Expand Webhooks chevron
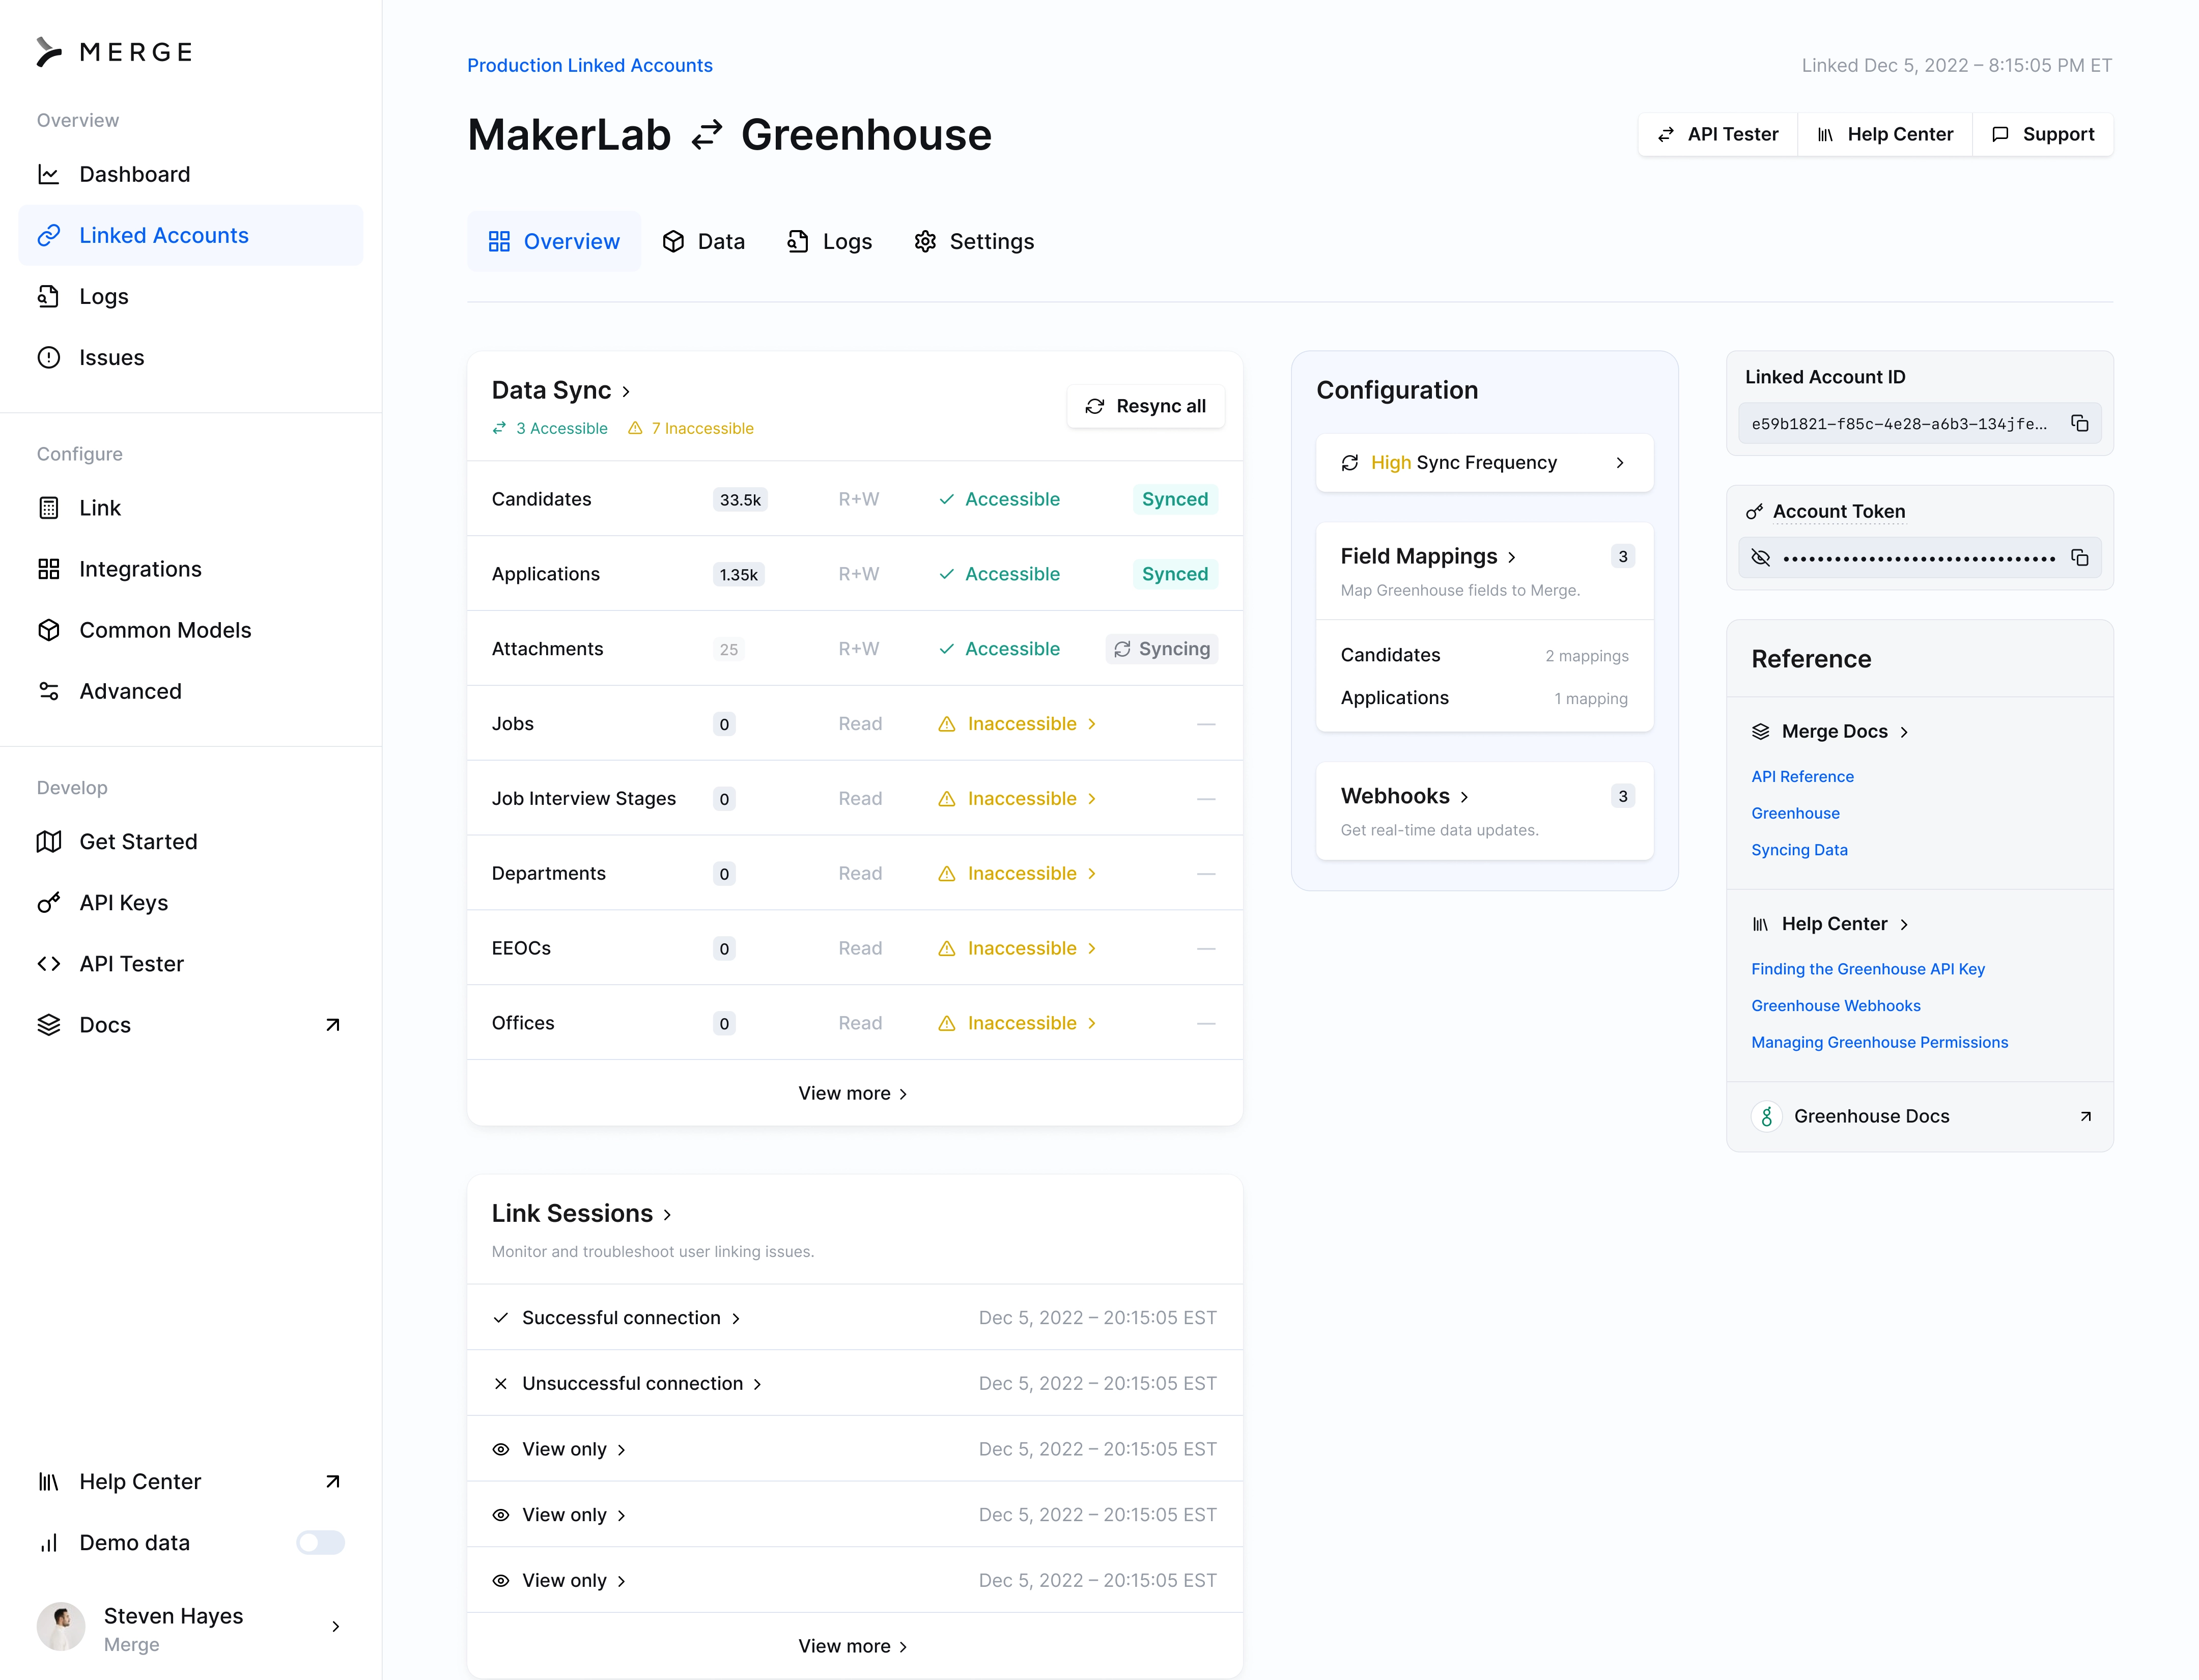The width and height of the screenshot is (2199, 1680). pyautogui.click(x=1464, y=797)
